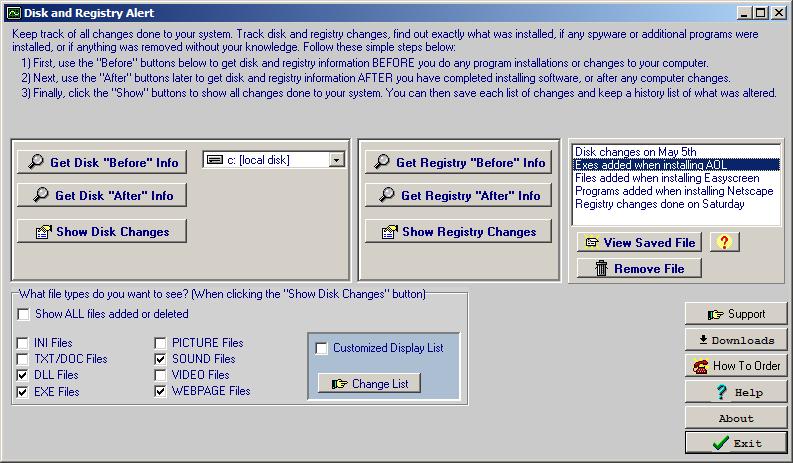Image resolution: width=793 pixels, height=463 pixels.
Task: Check the VIDEO Files checkbox
Action: 160,375
